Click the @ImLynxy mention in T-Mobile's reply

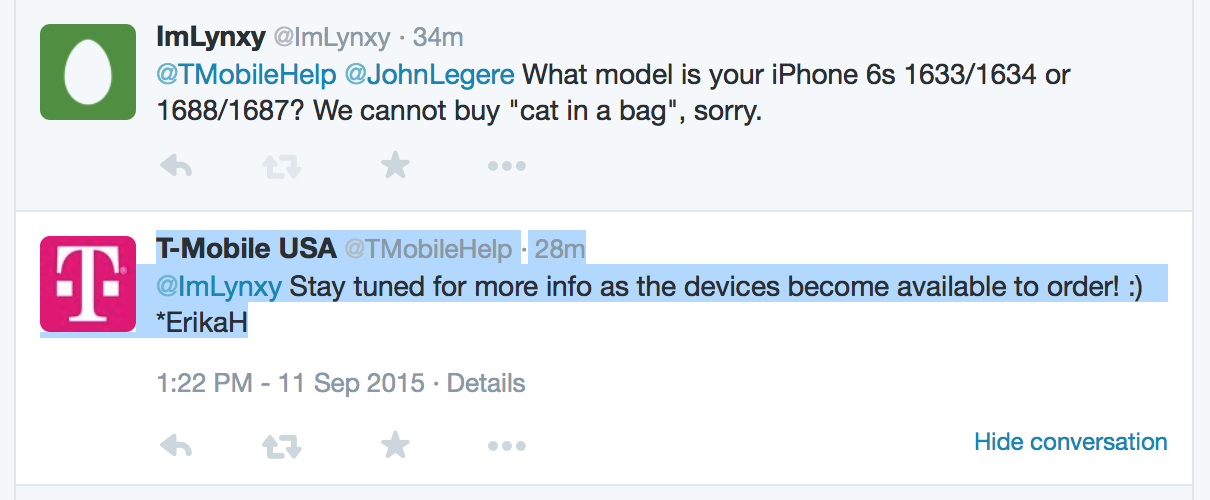[219, 287]
